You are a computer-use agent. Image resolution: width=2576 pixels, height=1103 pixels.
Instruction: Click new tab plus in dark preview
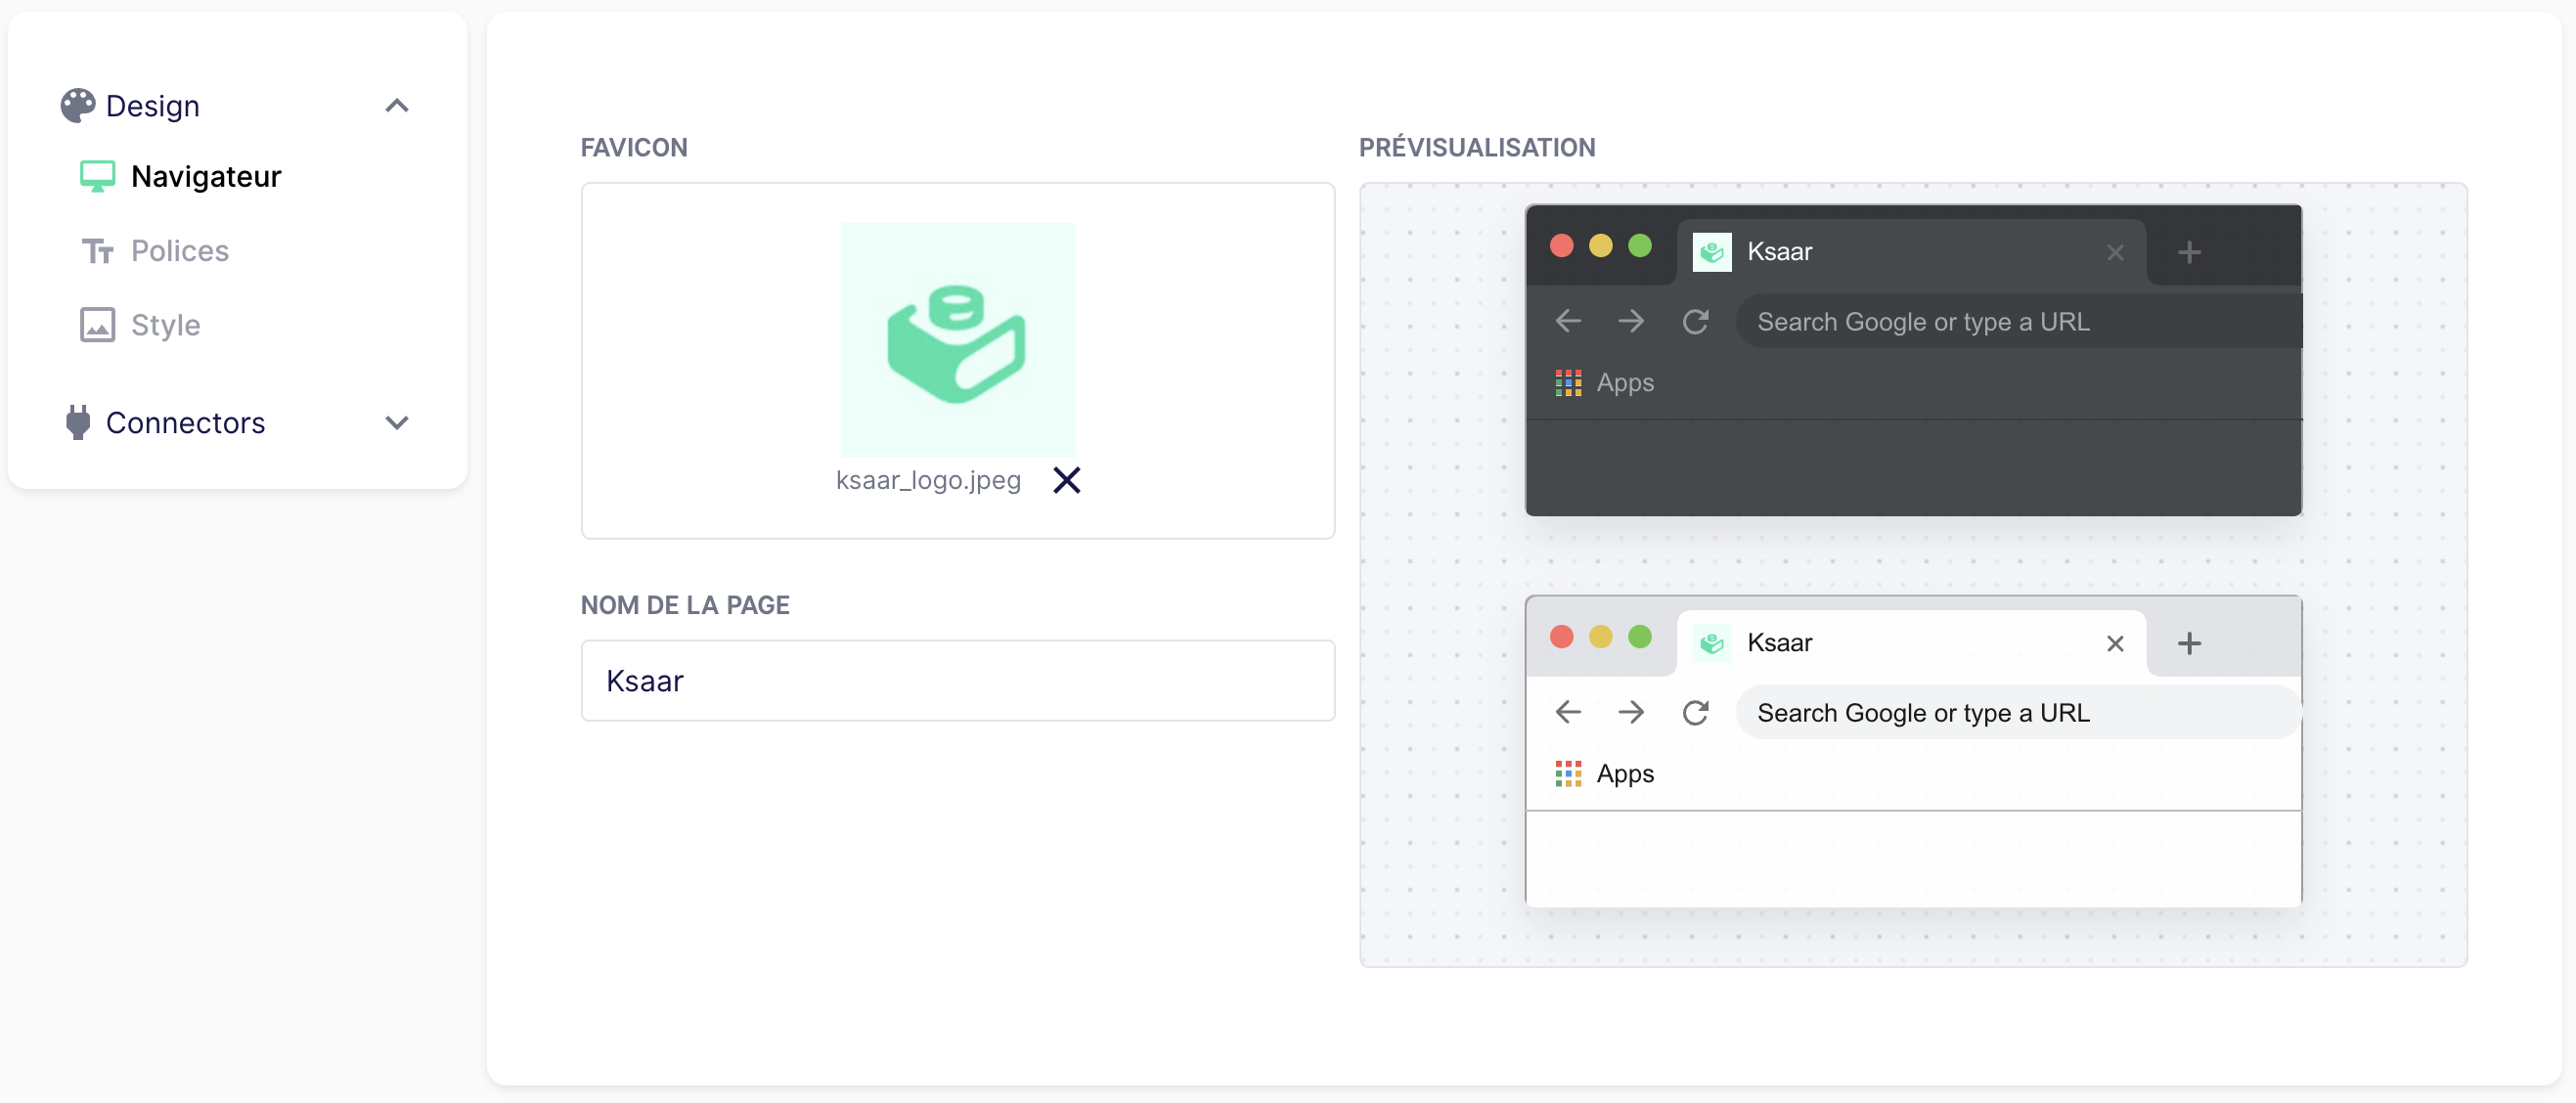click(2189, 252)
